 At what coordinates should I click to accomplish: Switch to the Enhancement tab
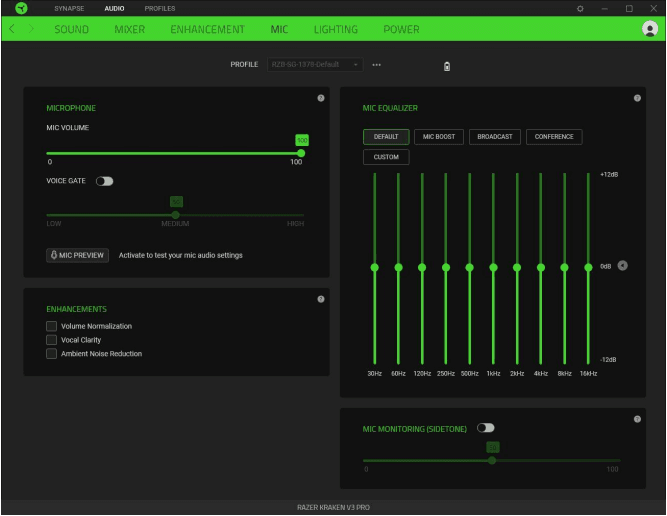pyautogui.click(x=207, y=30)
